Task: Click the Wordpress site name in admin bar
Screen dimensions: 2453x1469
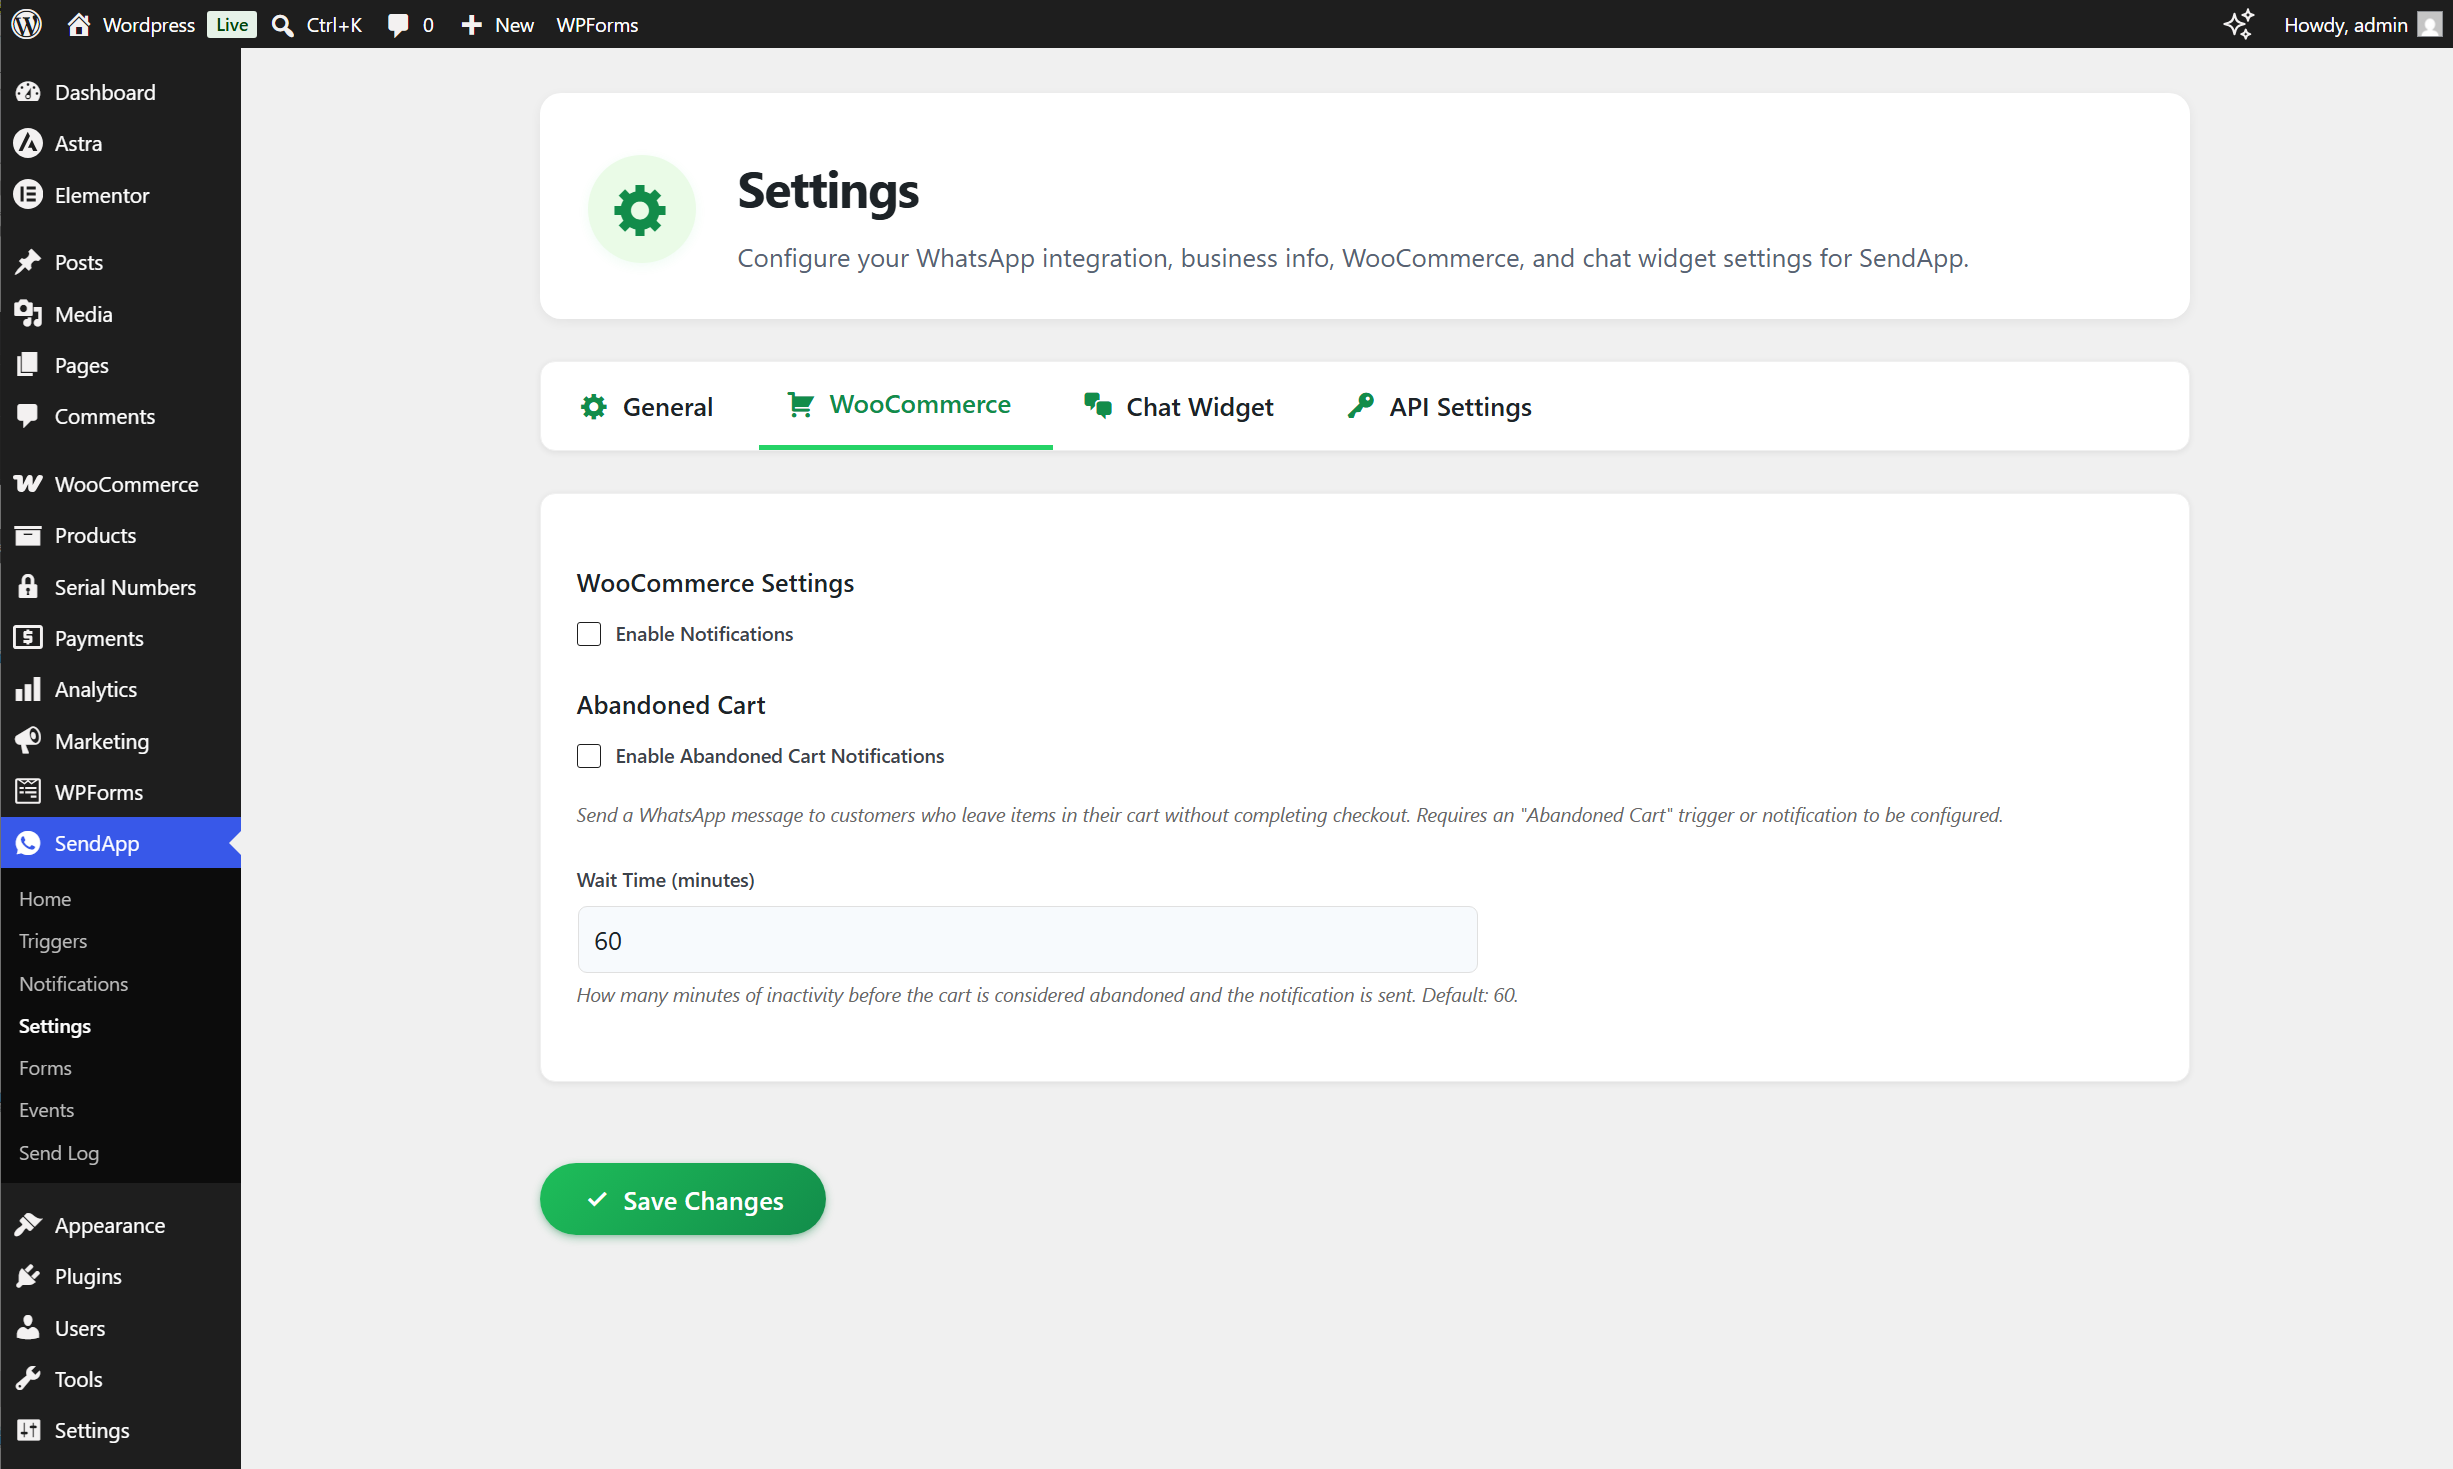Action: (x=149, y=25)
